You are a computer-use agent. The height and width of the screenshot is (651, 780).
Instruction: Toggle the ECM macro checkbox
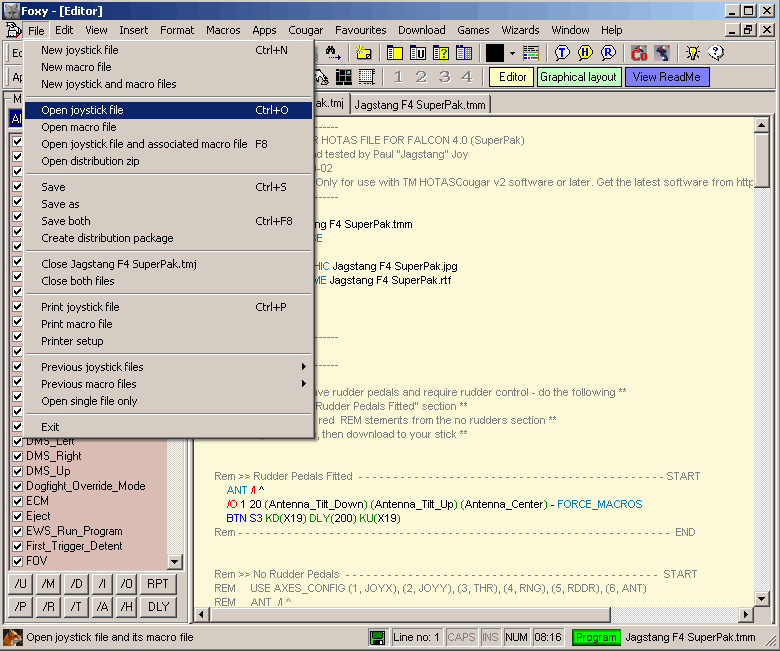pos(17,501)
